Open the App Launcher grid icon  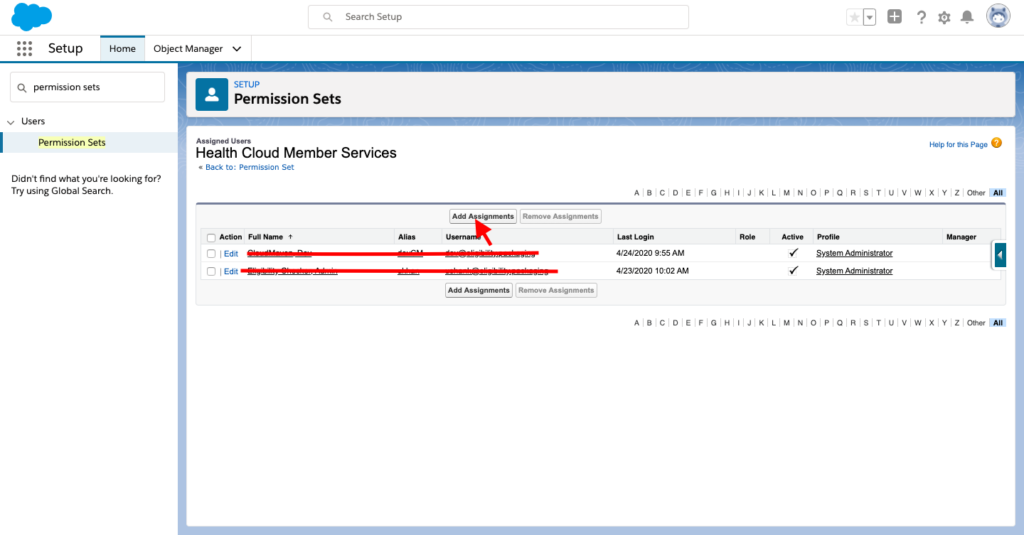24,48
